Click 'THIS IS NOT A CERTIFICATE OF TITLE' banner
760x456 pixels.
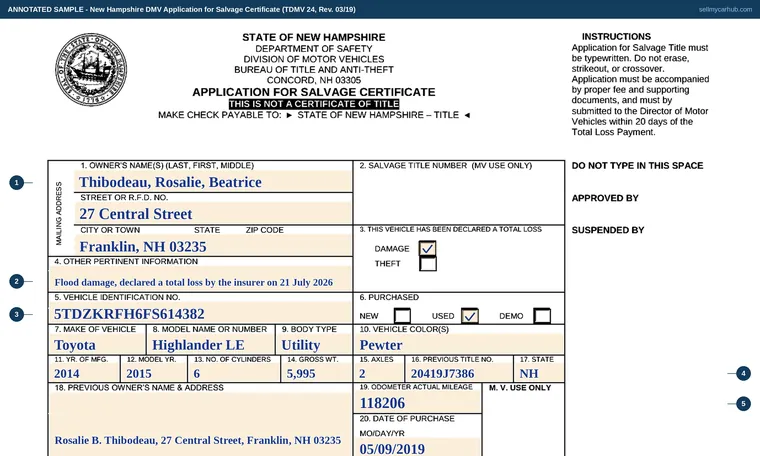click(x=314, y=104)
